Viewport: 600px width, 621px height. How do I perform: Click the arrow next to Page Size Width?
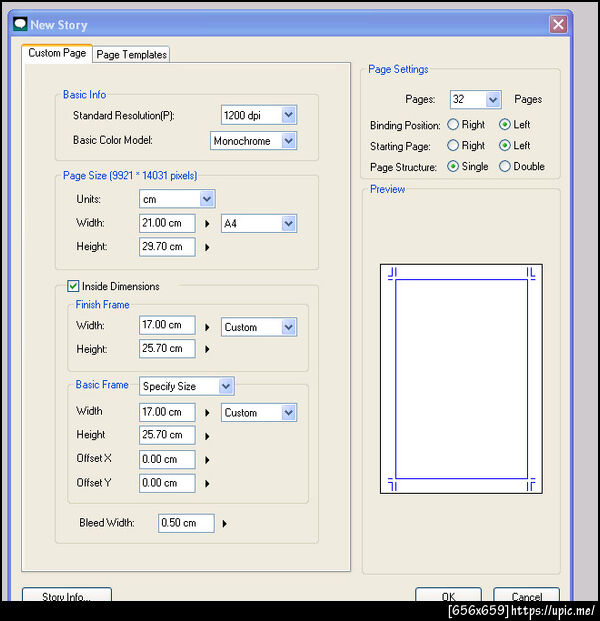(x=207, y=224)
